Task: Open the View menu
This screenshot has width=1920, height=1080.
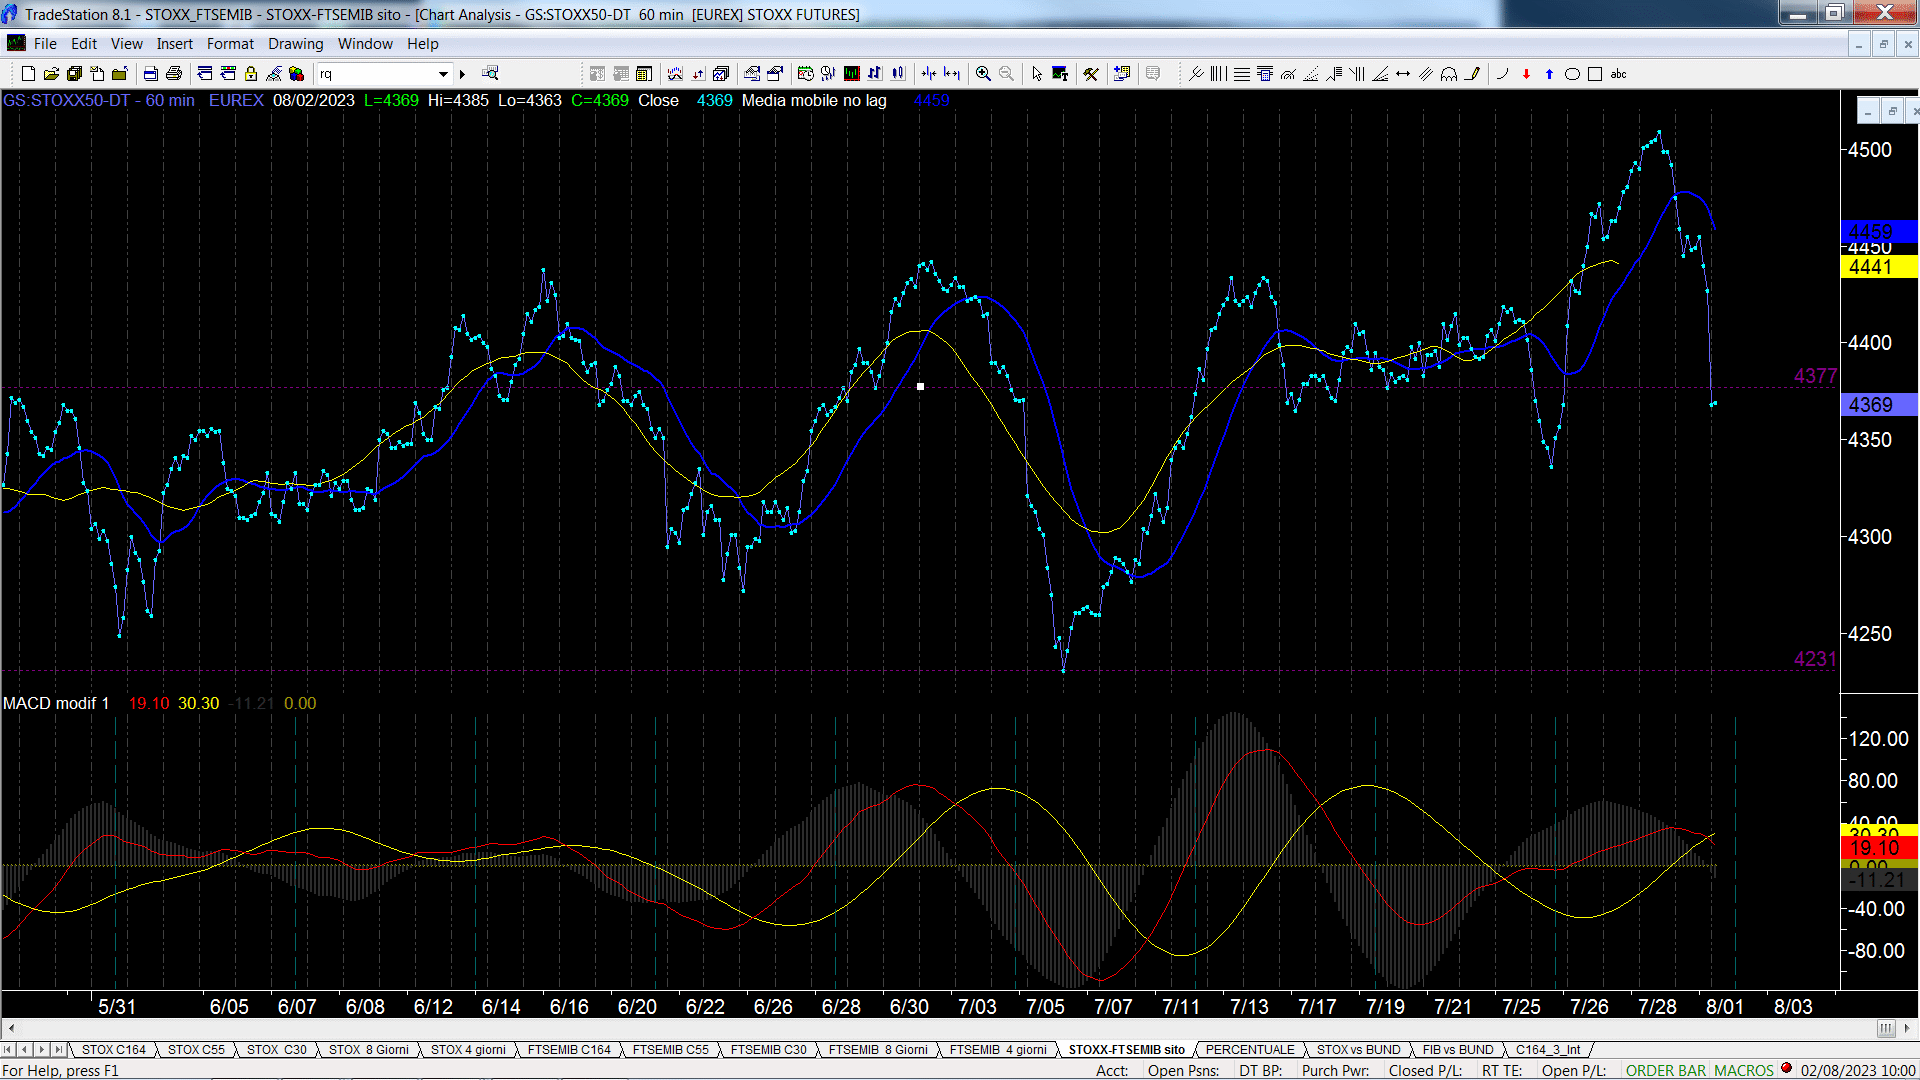Action: point(126,44)
